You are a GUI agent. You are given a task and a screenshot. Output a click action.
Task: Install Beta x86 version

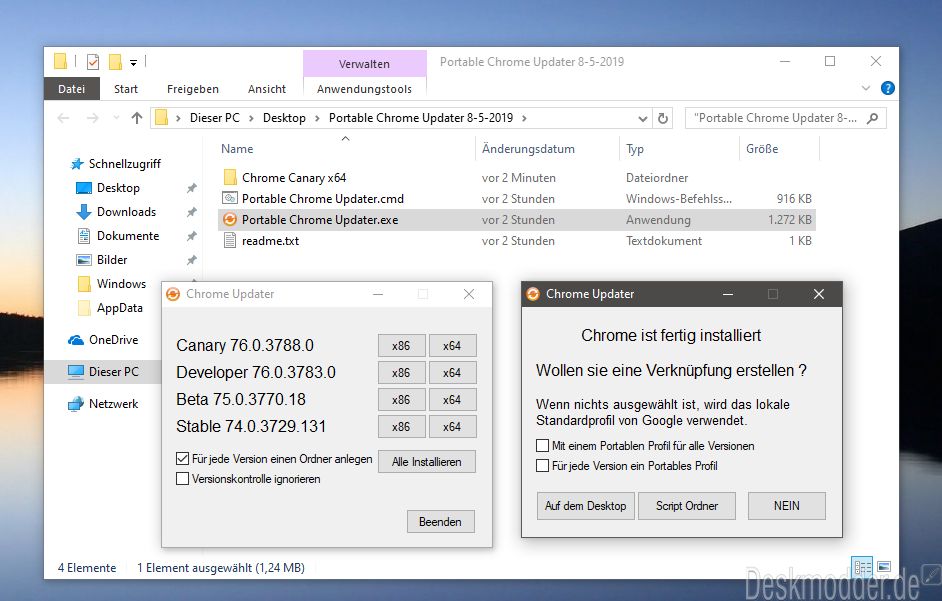[x=401, y=400]
